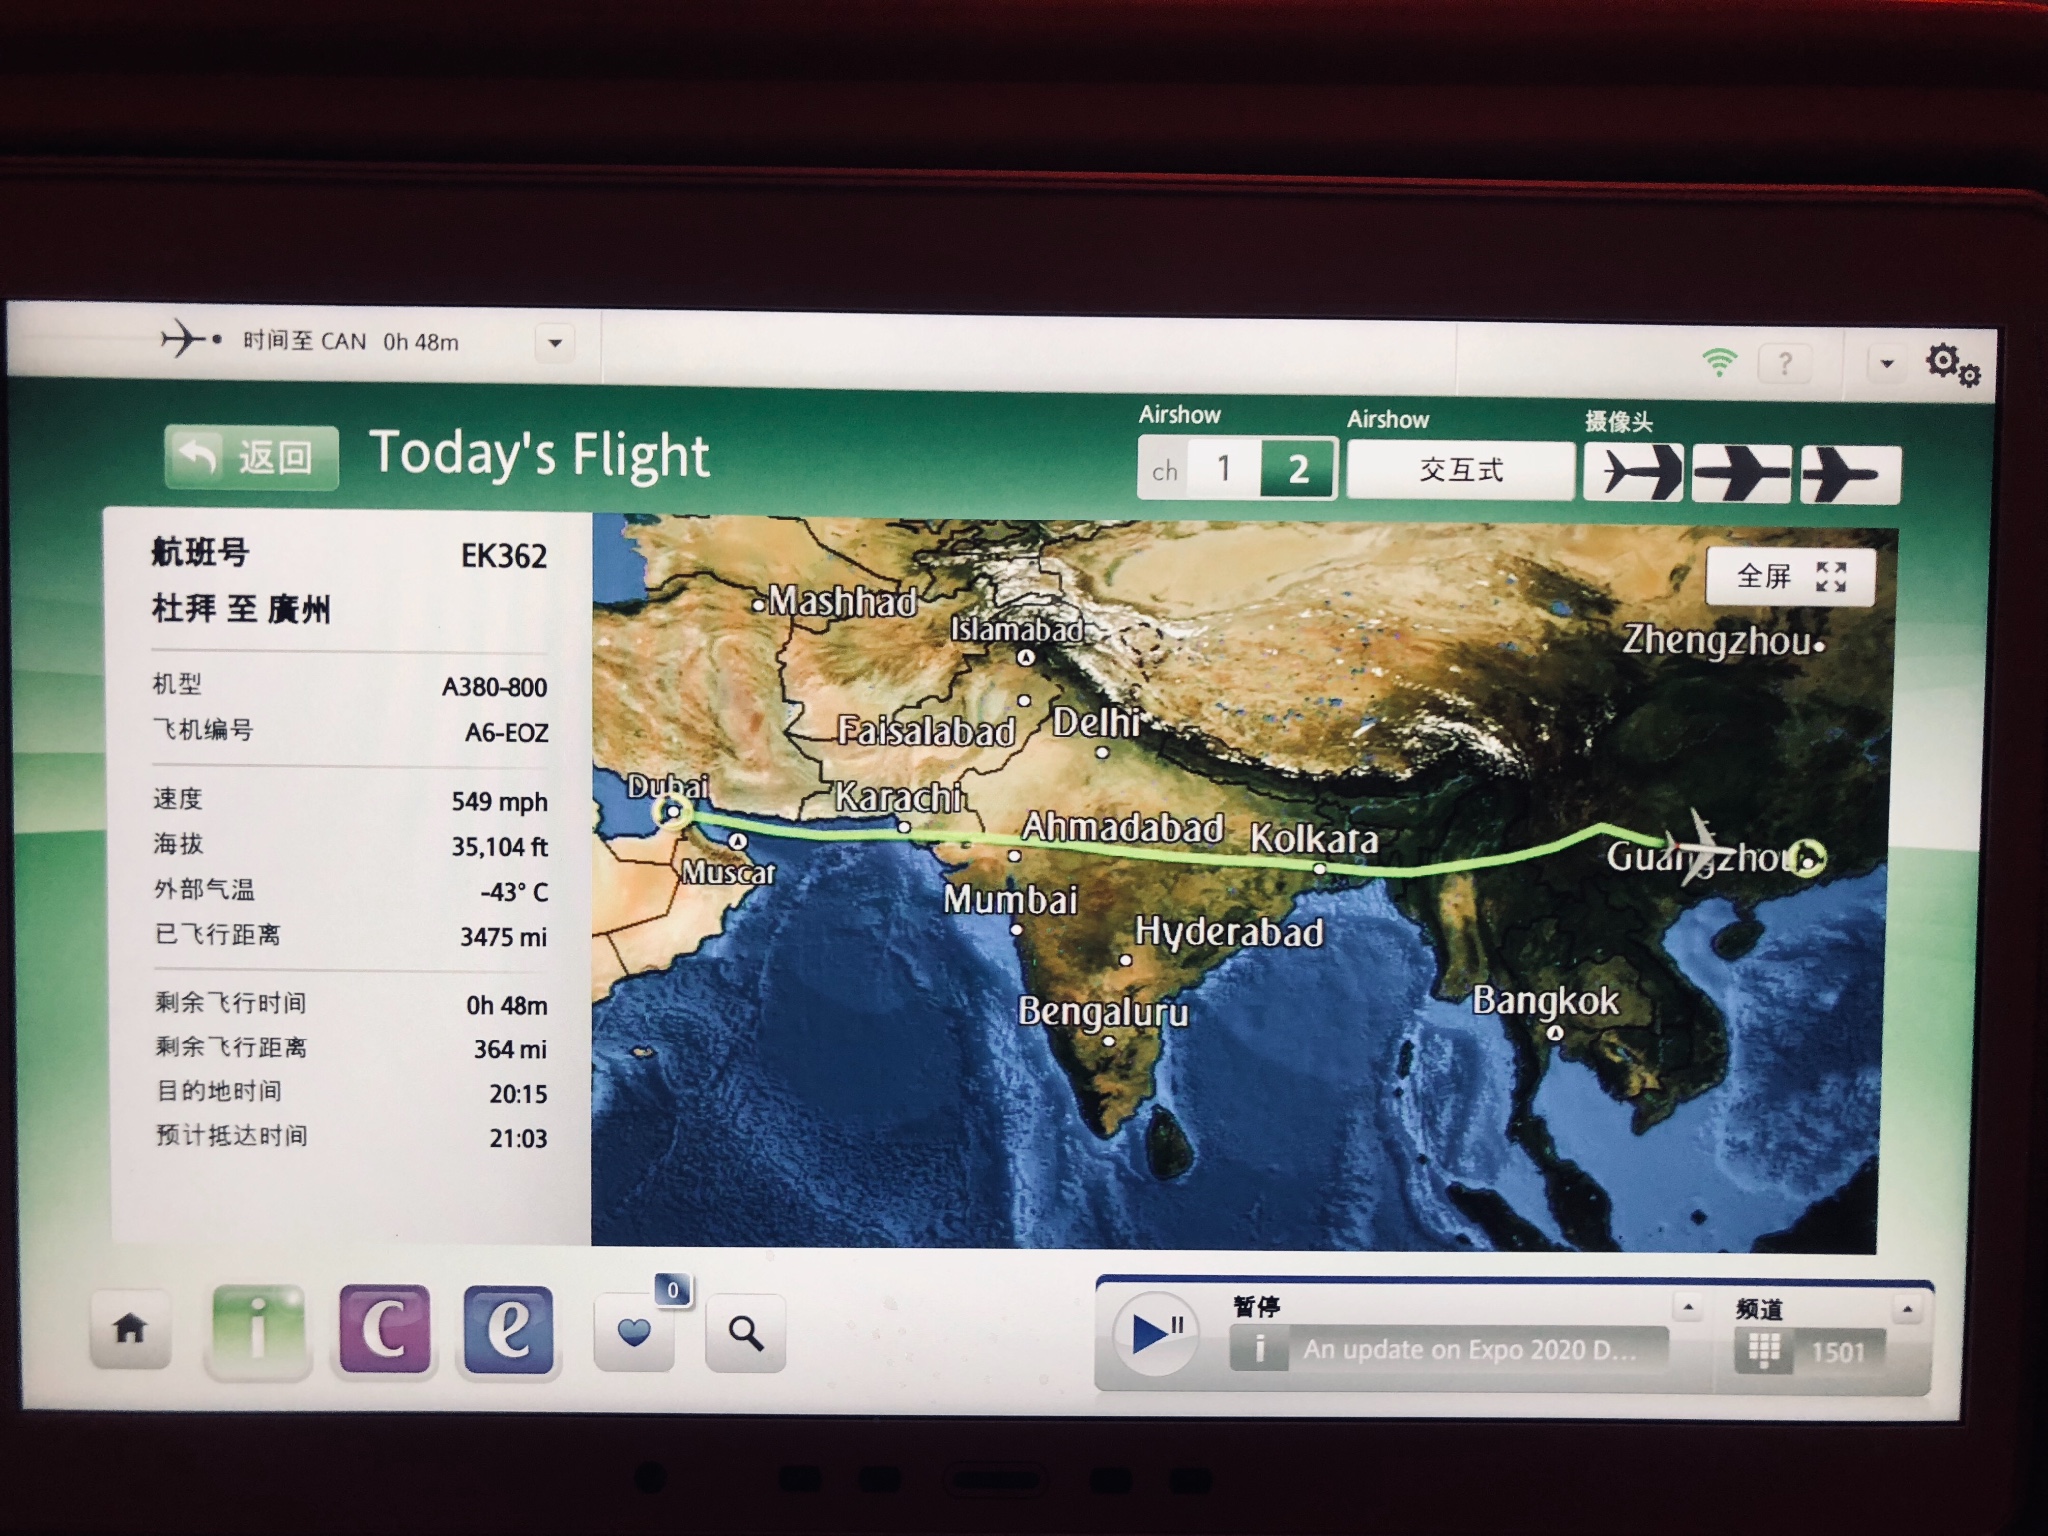Open the blue 'e' entertainment section

509,1330
